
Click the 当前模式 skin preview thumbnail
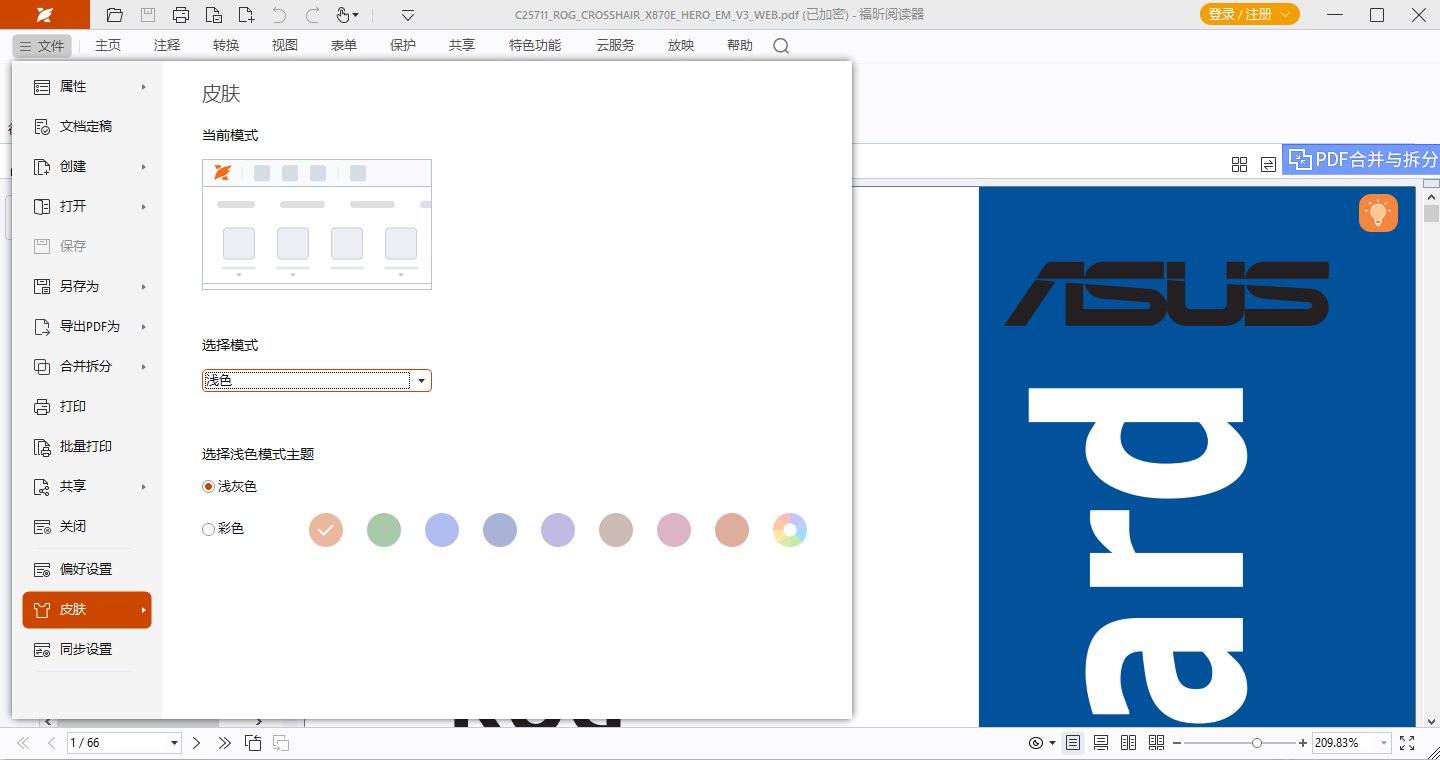[x=317, y=224]
